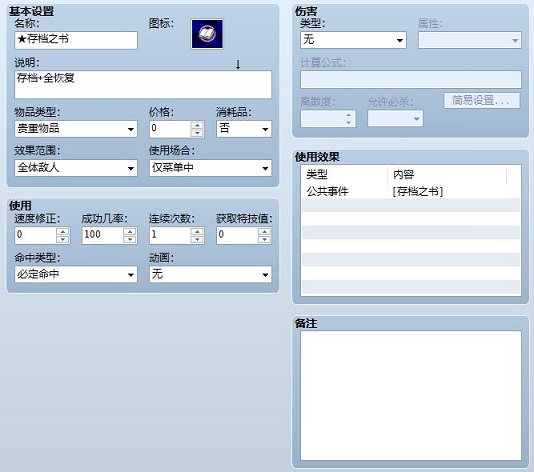534x472 pixels.
Task: Click the first empty row below 公共事件
Action: (x=411, y=205)
